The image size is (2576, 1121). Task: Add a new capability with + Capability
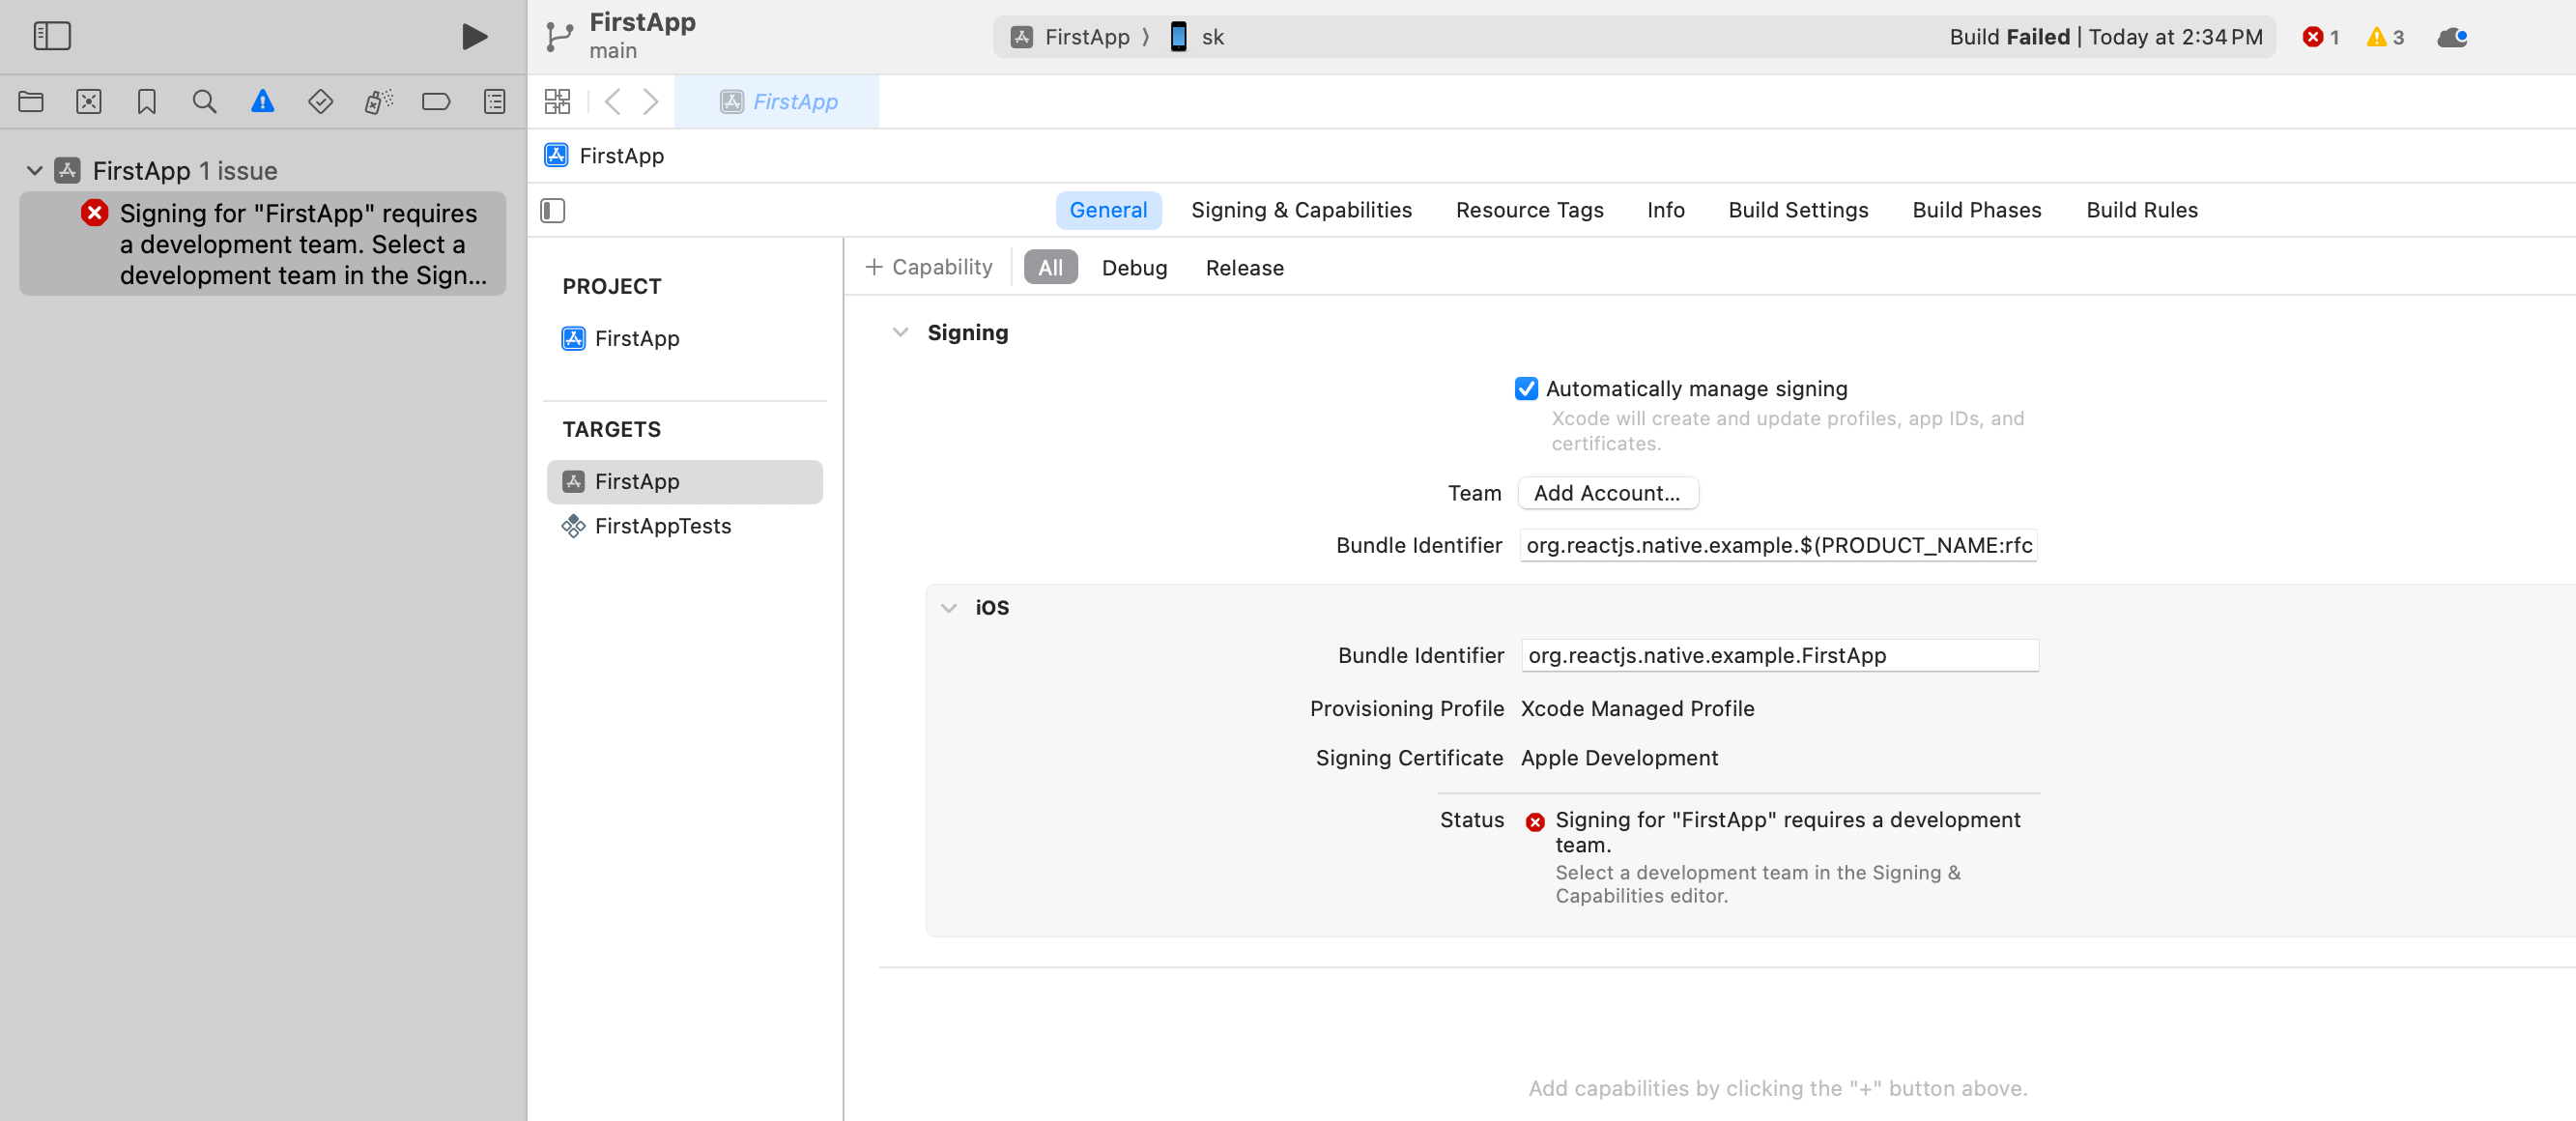point(929,267)
